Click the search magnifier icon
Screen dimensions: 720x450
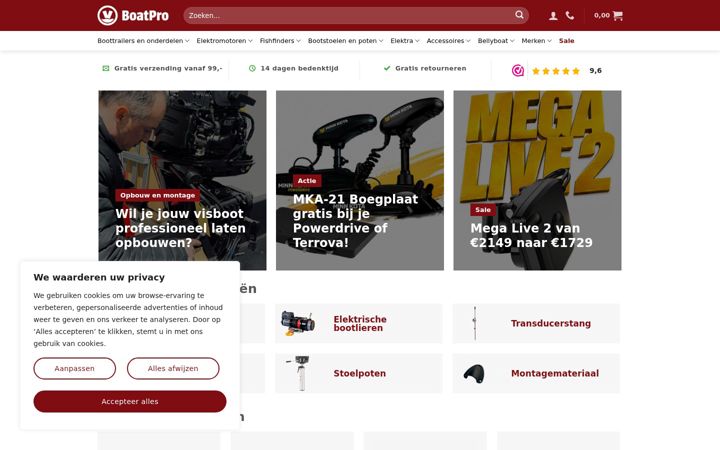(x=519, y=15)
